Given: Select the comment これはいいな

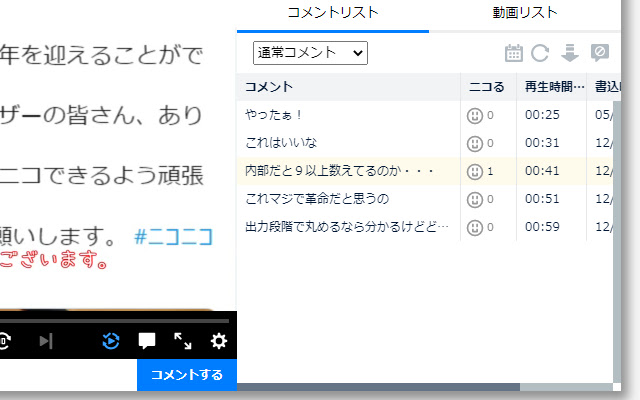Looking at the screenshot, I should click(x=281, y=143).
